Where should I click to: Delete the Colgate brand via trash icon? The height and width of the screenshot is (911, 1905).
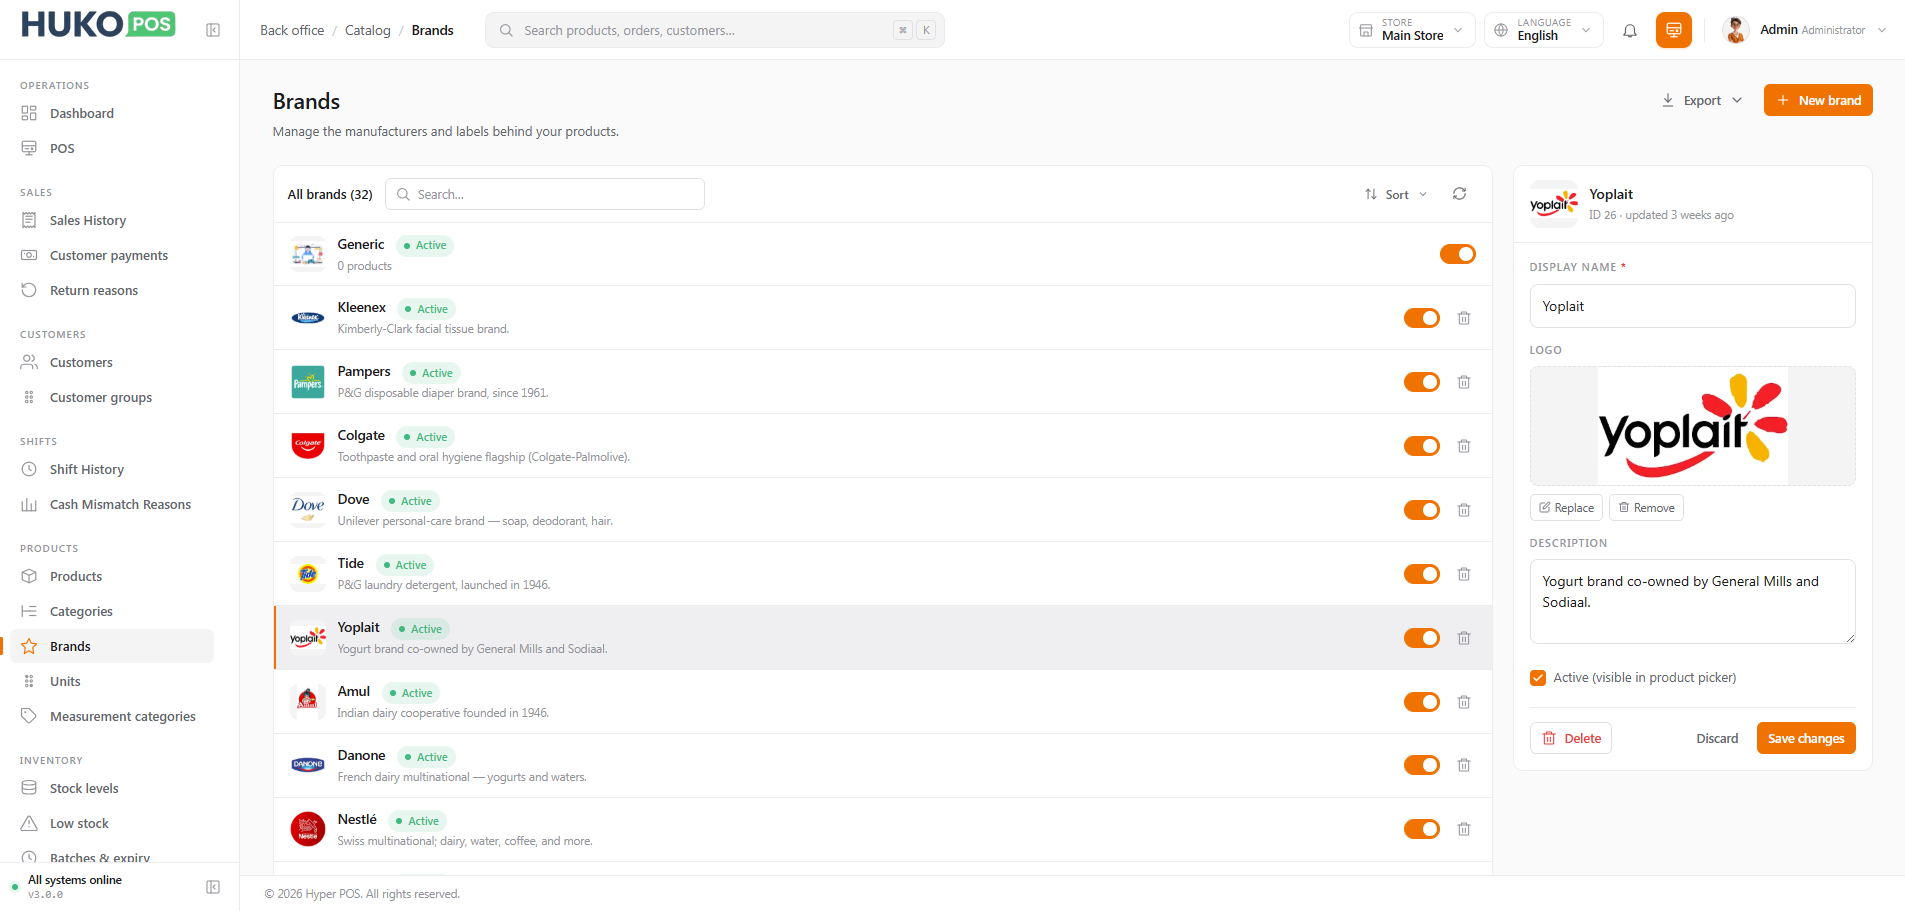(x=1464, y=446)
